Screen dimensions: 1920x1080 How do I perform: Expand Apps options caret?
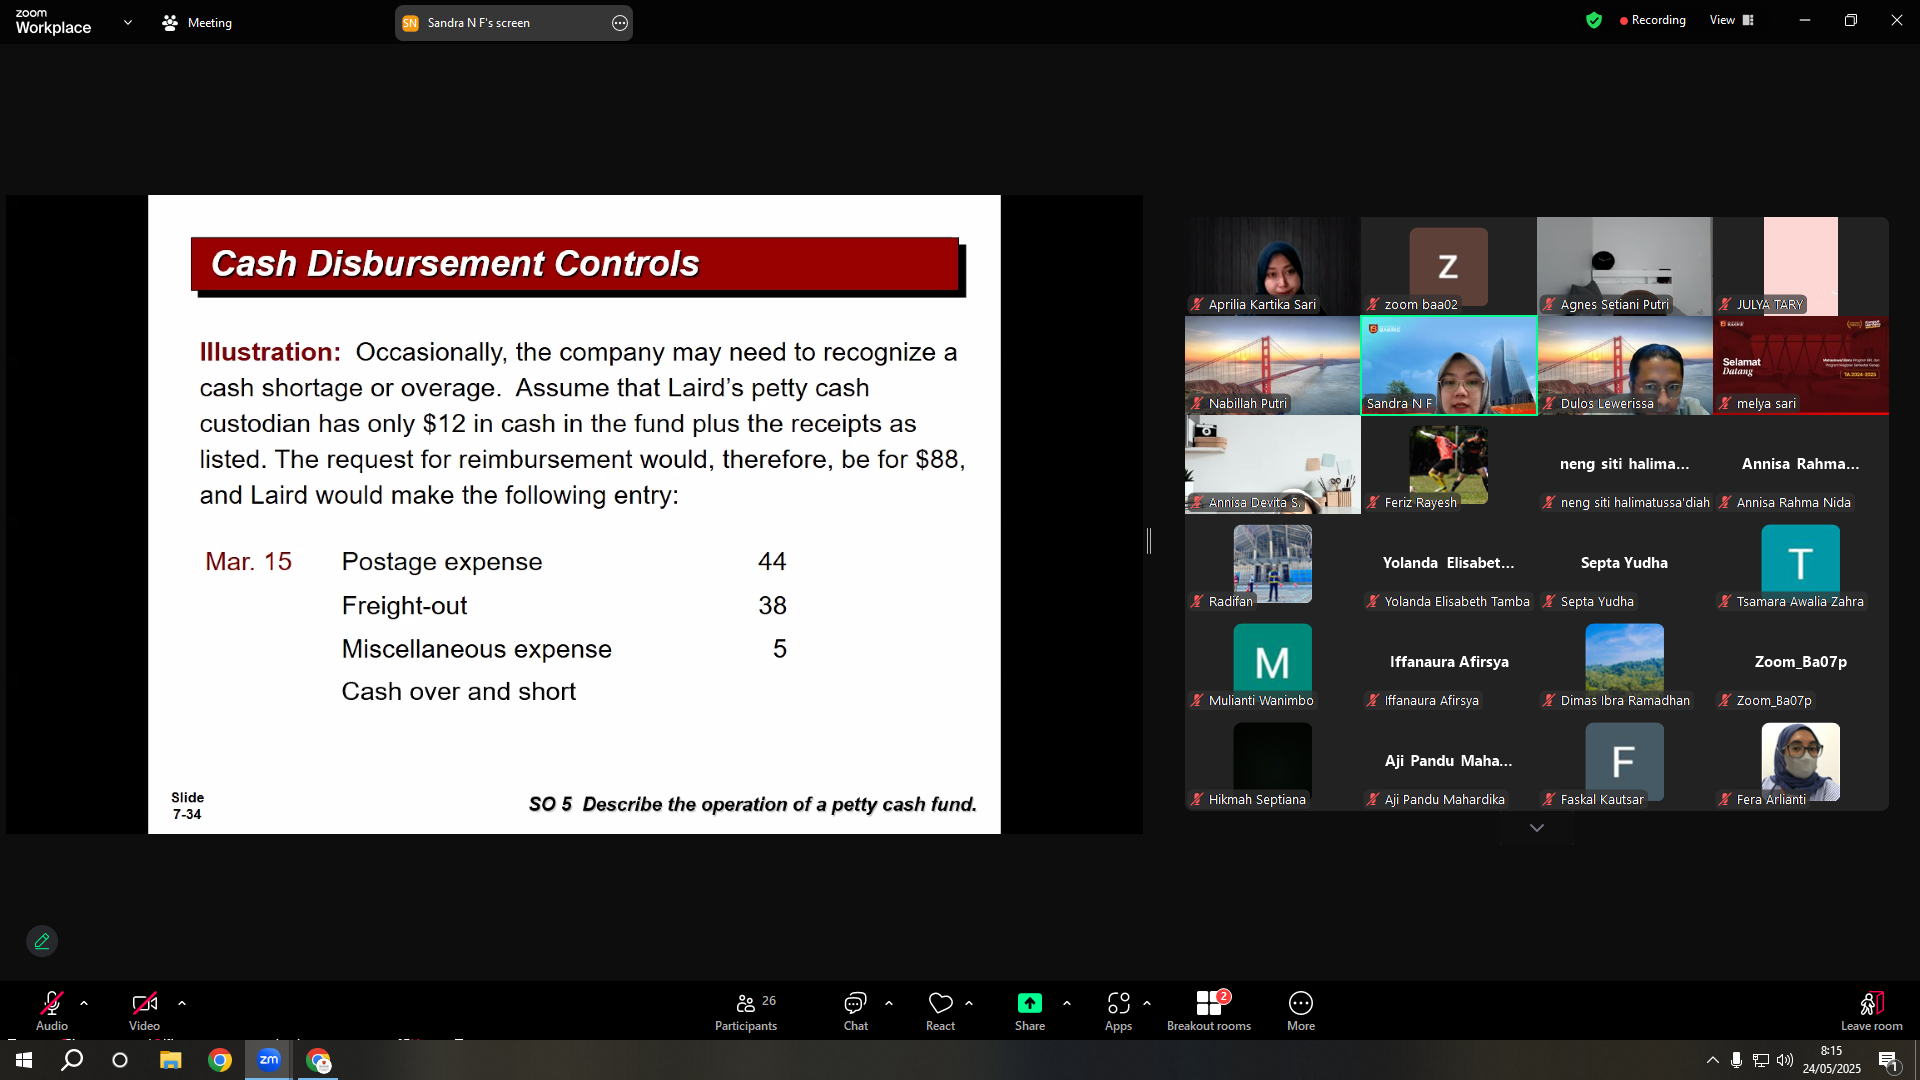coord(1147,1003)
